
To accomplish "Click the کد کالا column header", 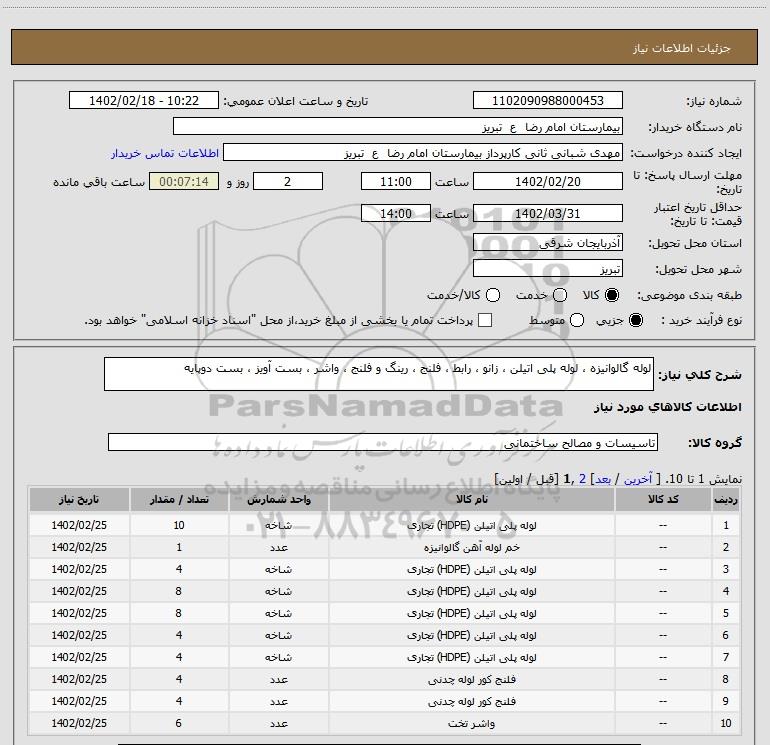I will [663, 499].
